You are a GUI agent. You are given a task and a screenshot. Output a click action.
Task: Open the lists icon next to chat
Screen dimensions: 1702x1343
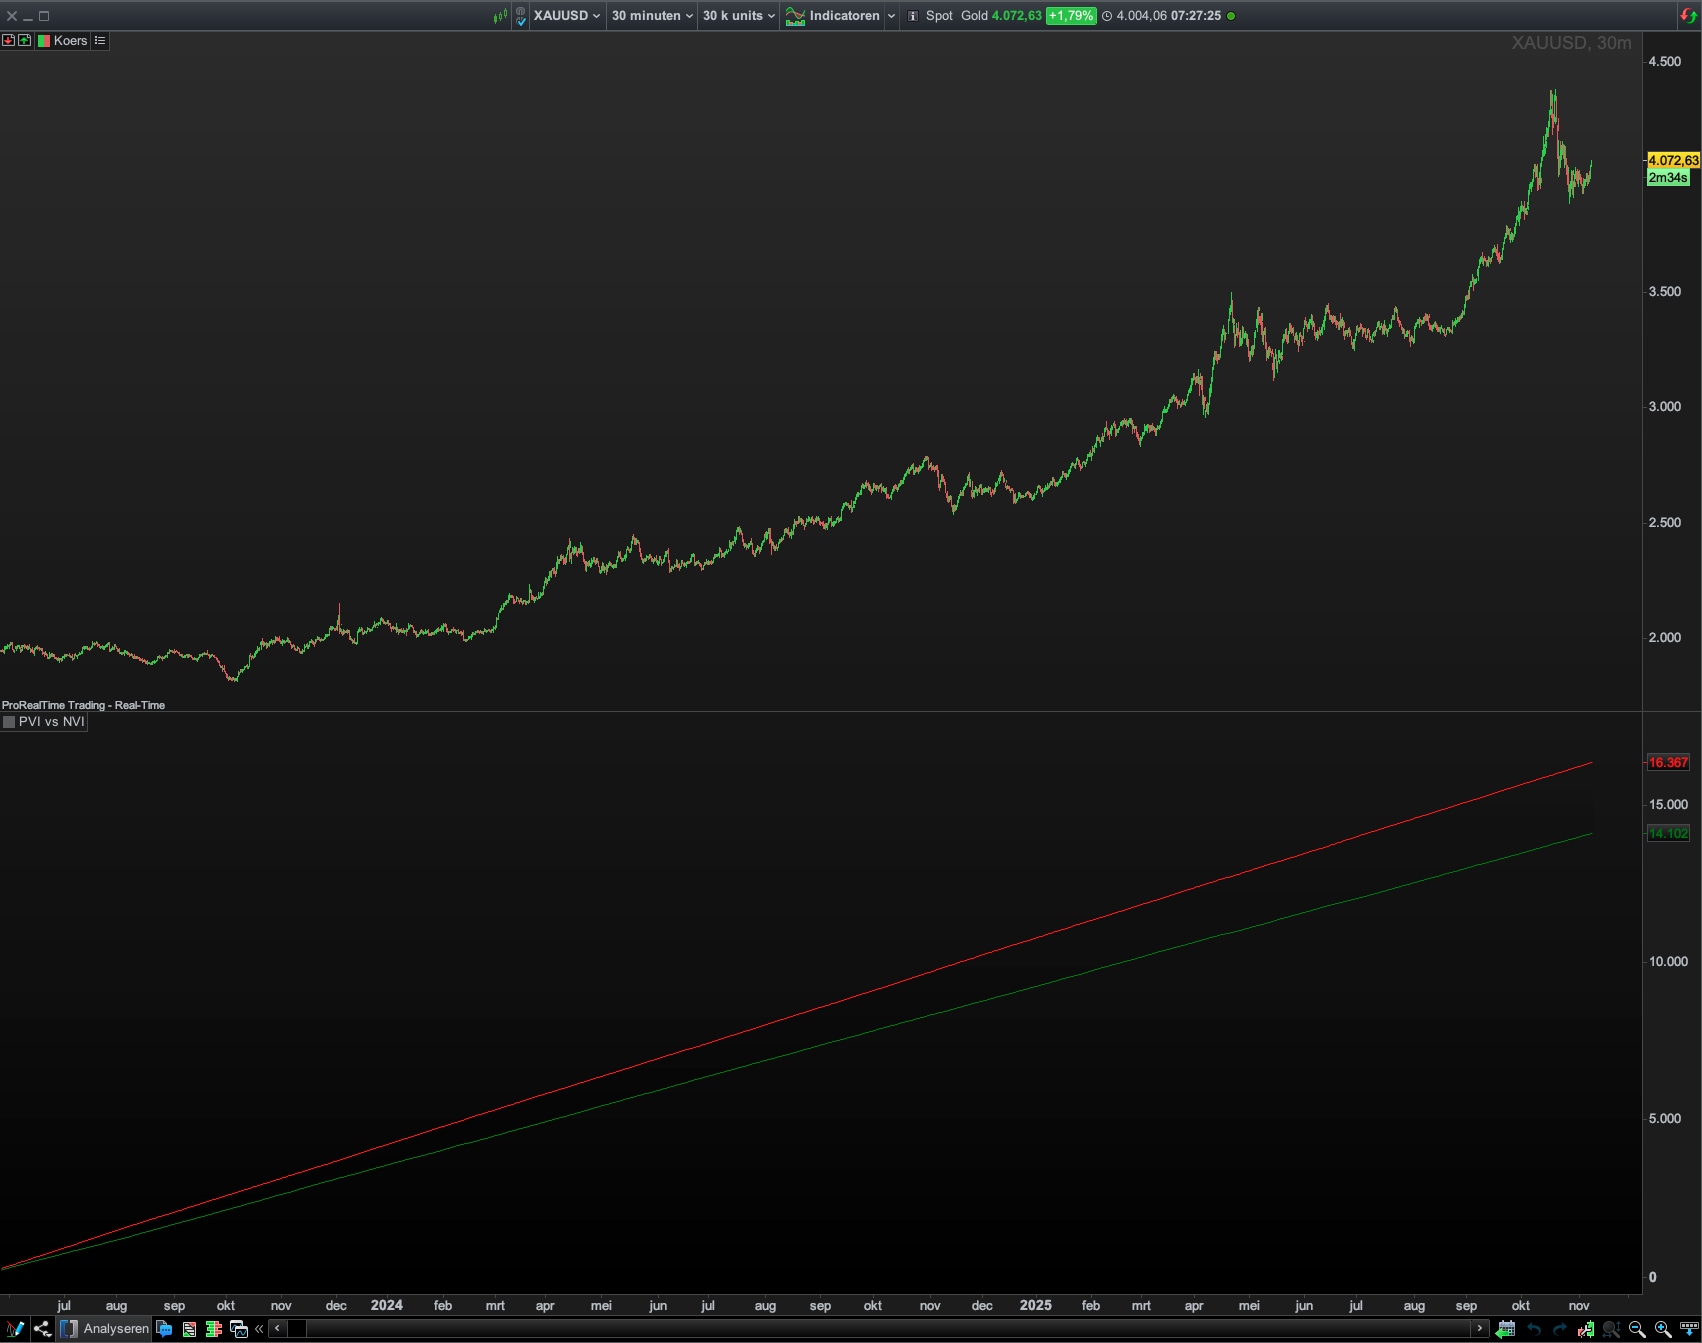(x=189, y=1329)
